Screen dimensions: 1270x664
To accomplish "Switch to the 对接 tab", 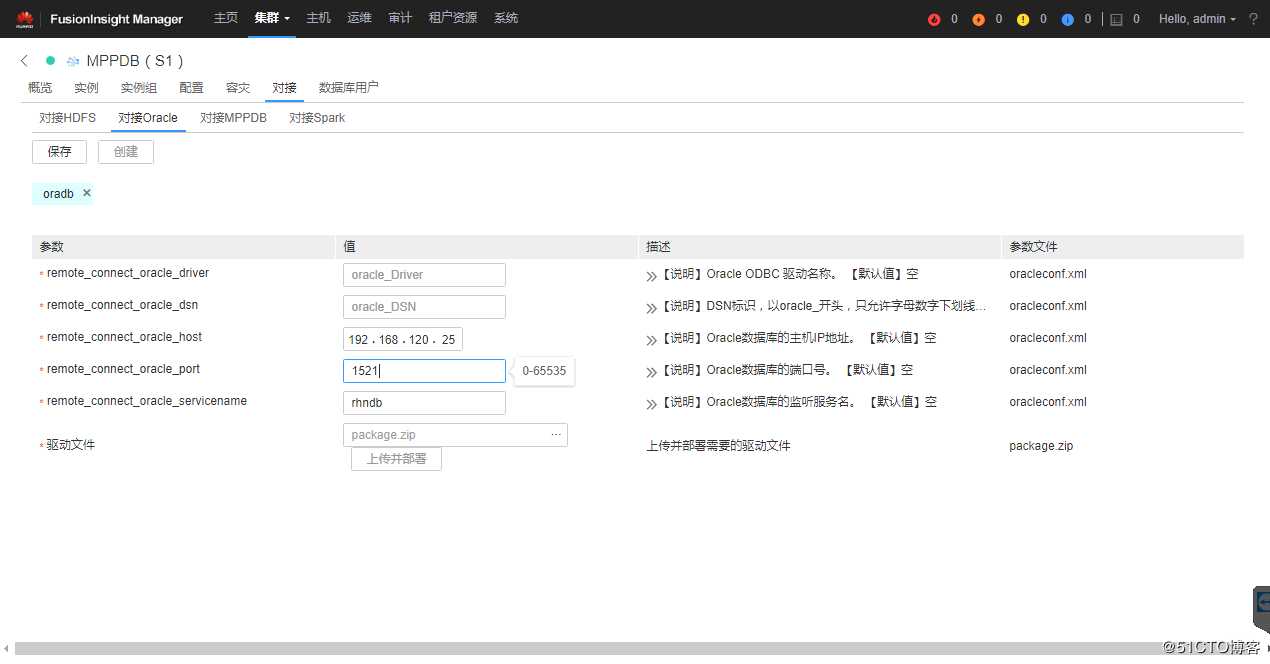I will click(x=285, y=88).
